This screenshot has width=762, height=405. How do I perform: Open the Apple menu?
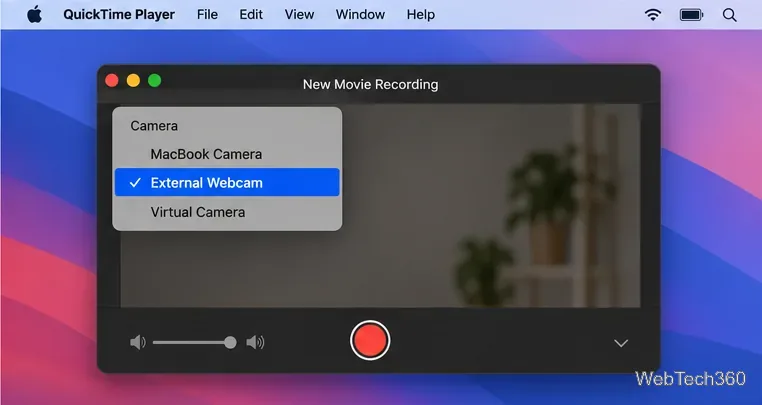(35, 15)
